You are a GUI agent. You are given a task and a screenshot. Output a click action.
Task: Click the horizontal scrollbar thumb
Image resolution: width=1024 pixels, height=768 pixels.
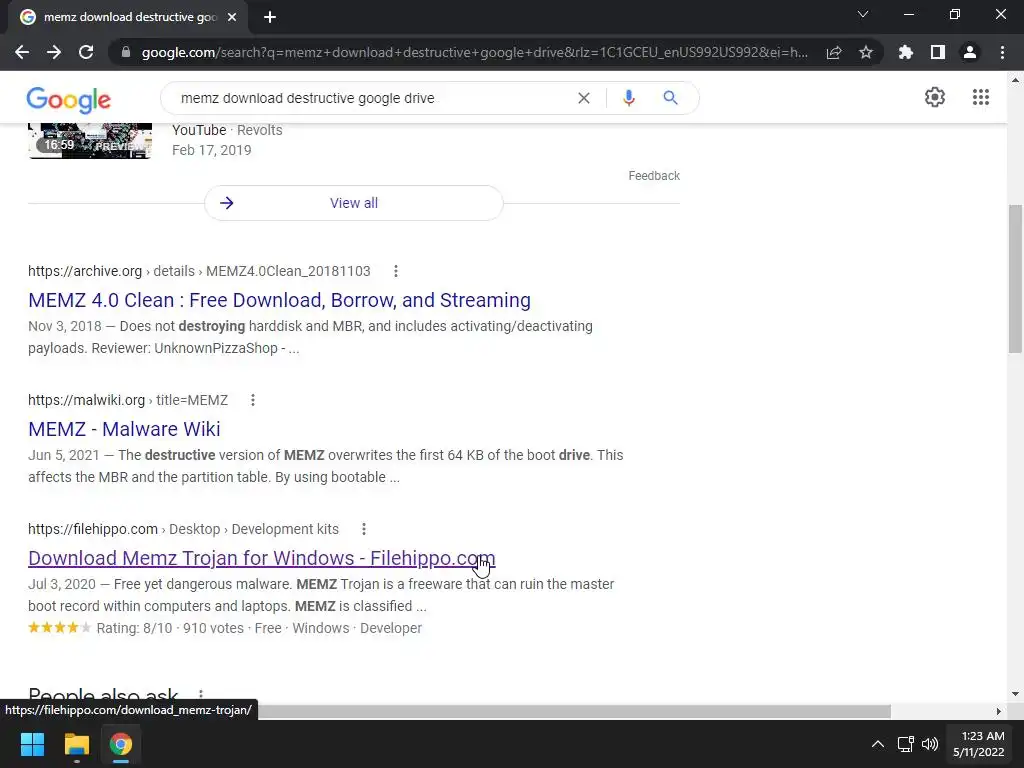575,711
